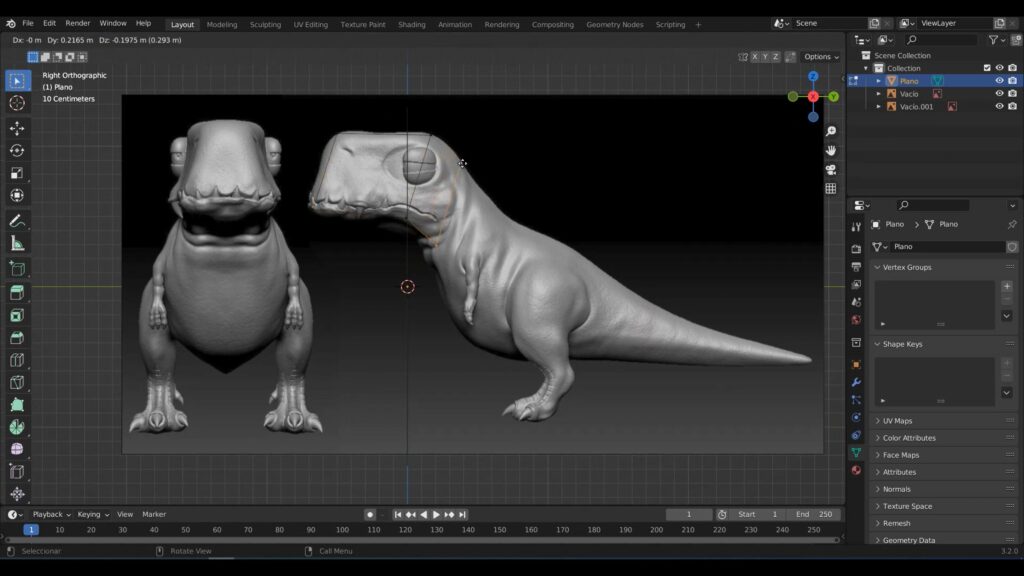Switch to the Shading workspace tab
Image resolution: width=1024 pixels, height=576 pixels.
click(x=411, y=24)
